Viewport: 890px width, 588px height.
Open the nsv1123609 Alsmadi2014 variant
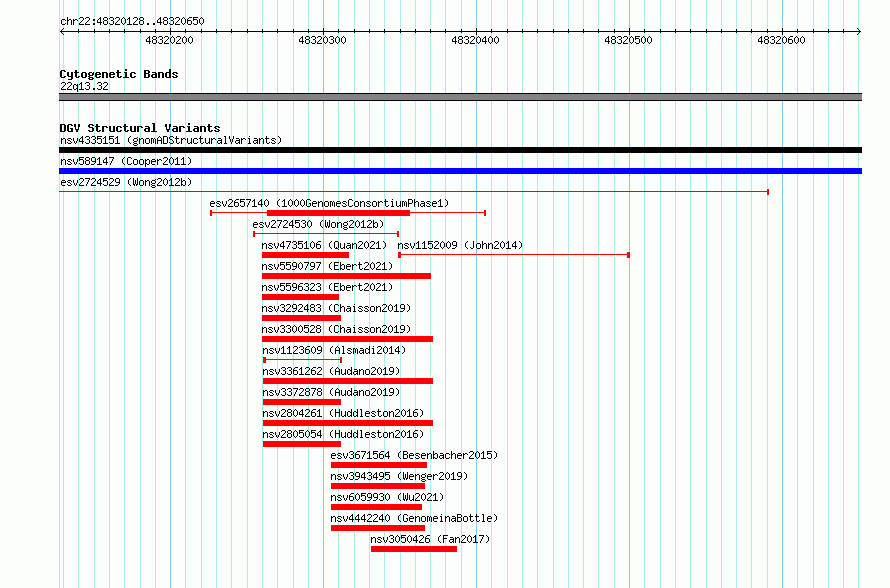tap(334, 350)
